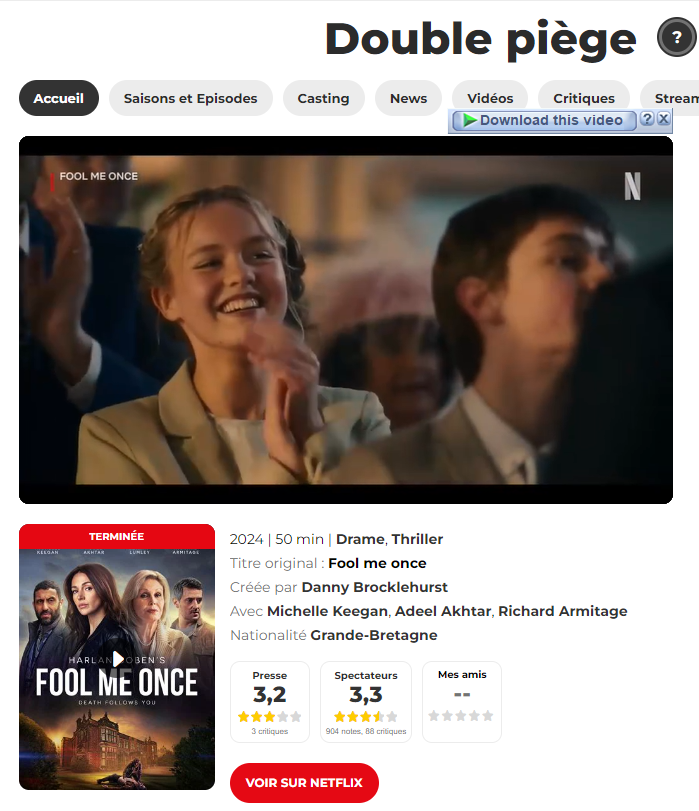Image resolution: width=699 pixels, height=811 pixels.
Task: Open Adeel Akhtar actor page
Action: (443, 611)
